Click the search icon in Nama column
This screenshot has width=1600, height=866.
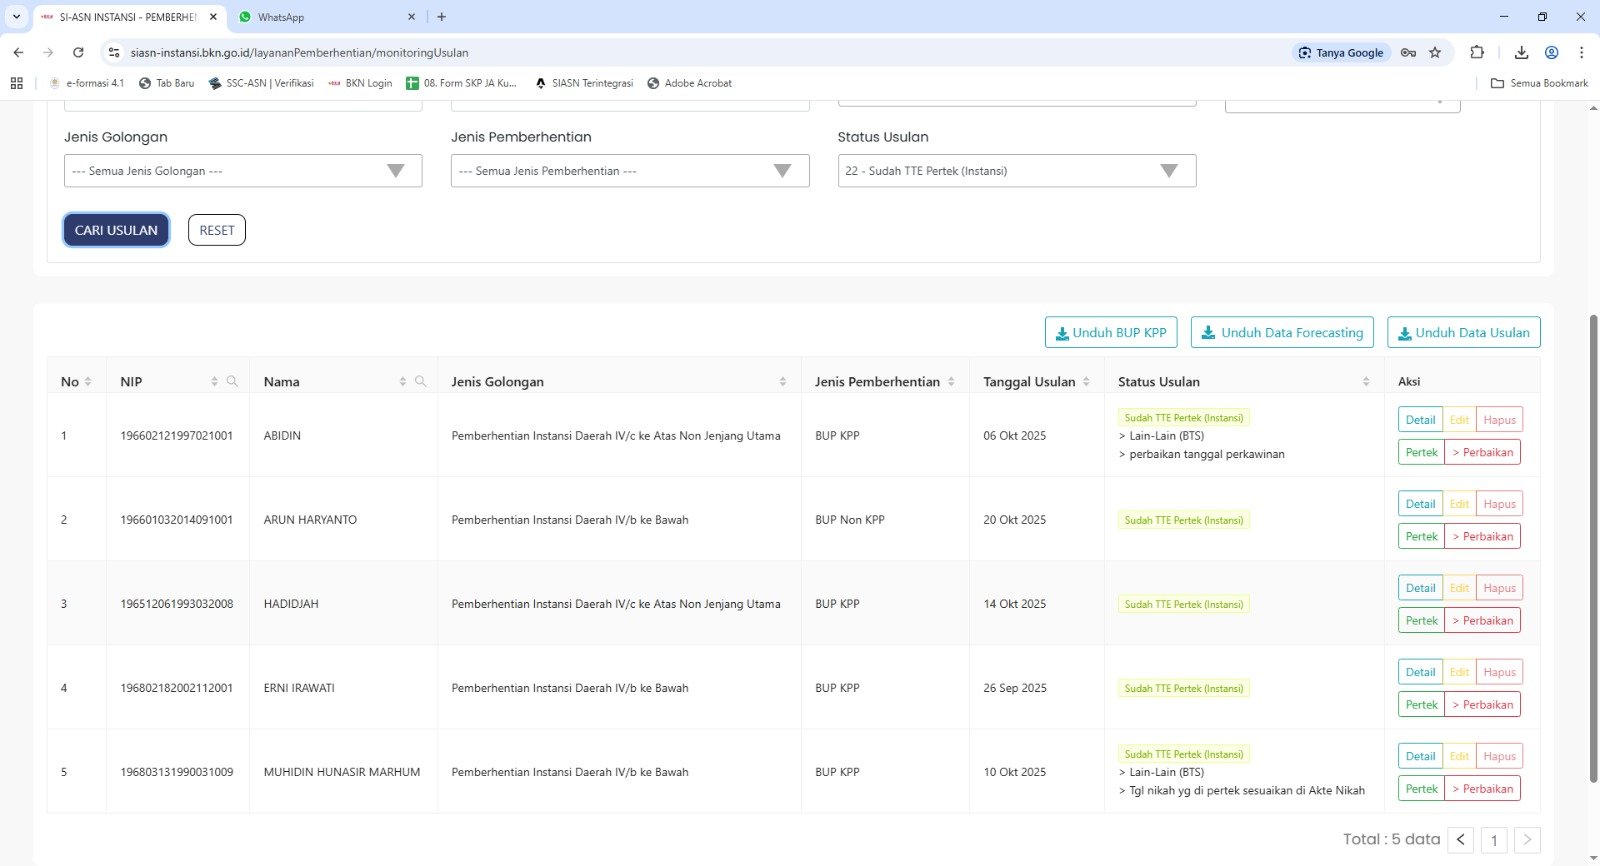(x=420, y=382)
